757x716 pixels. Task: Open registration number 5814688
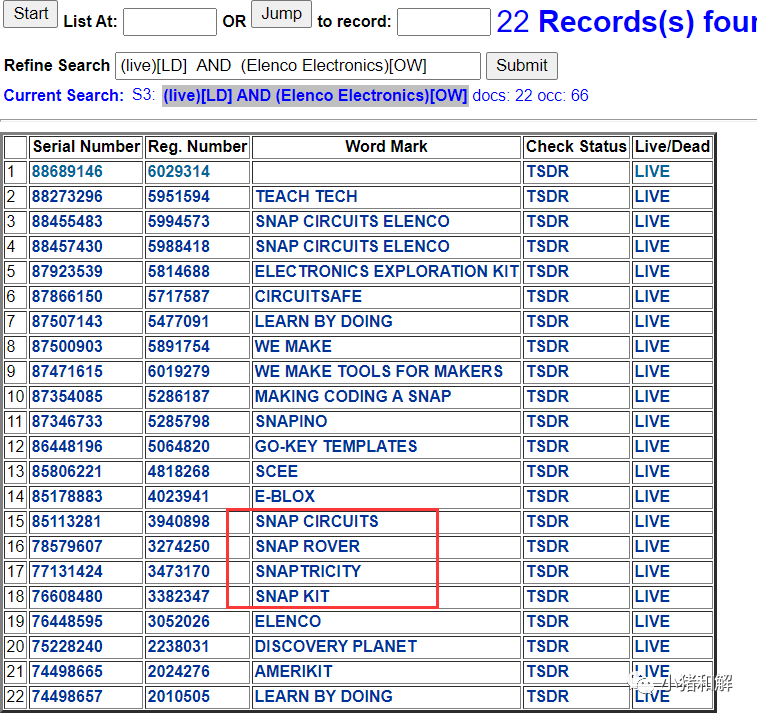click(x=179, y=271)
